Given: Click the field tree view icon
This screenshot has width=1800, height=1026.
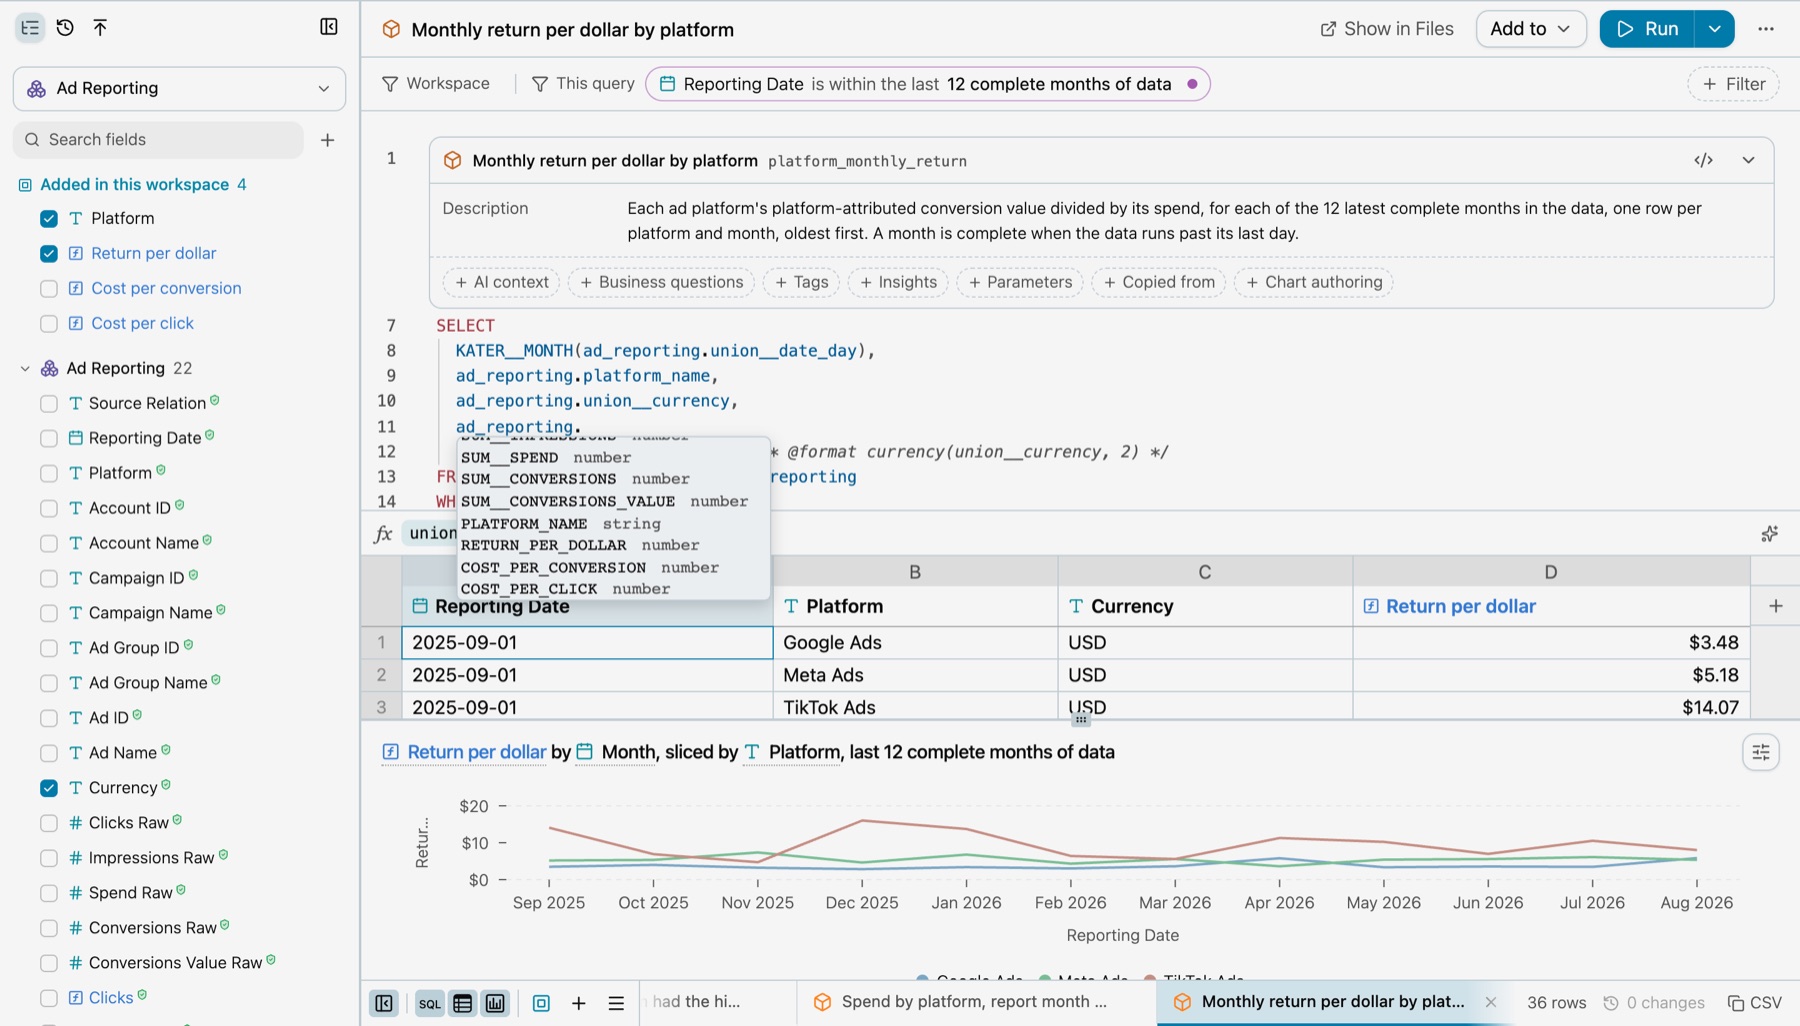Looking at the screenshot, I should click(x=30, y=28).
